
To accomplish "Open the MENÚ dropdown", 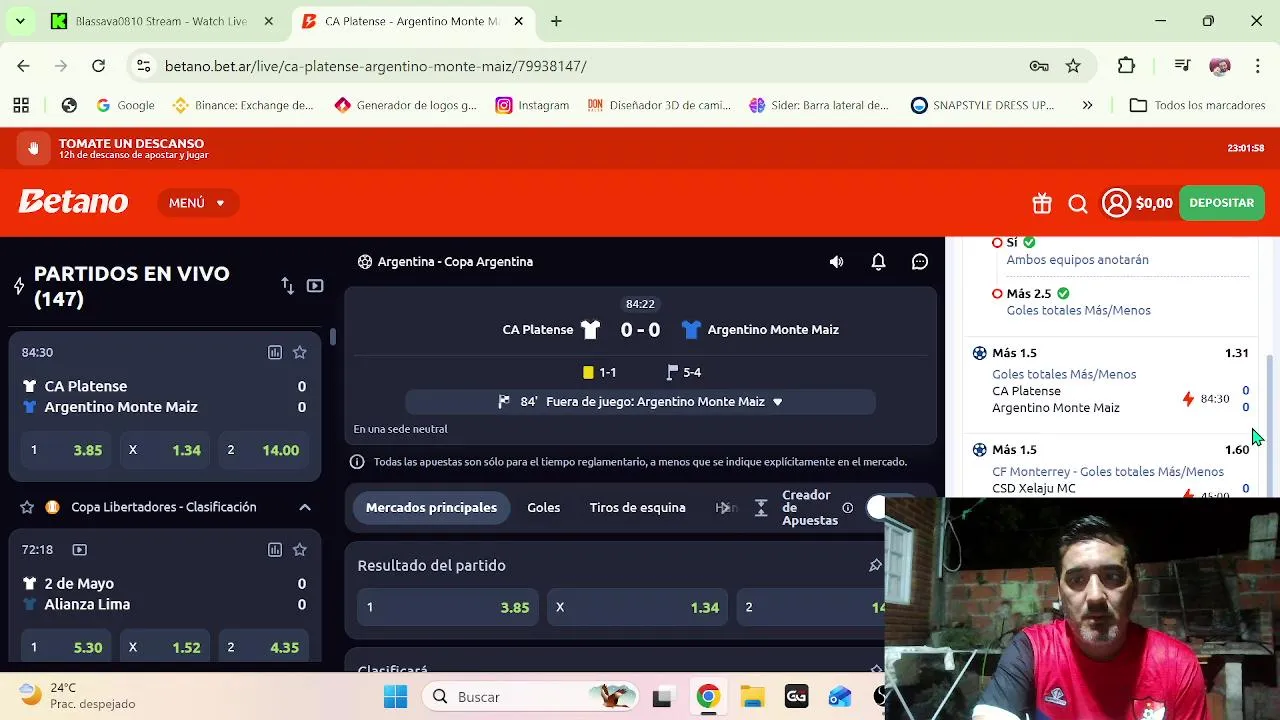I will pos(197,203).
